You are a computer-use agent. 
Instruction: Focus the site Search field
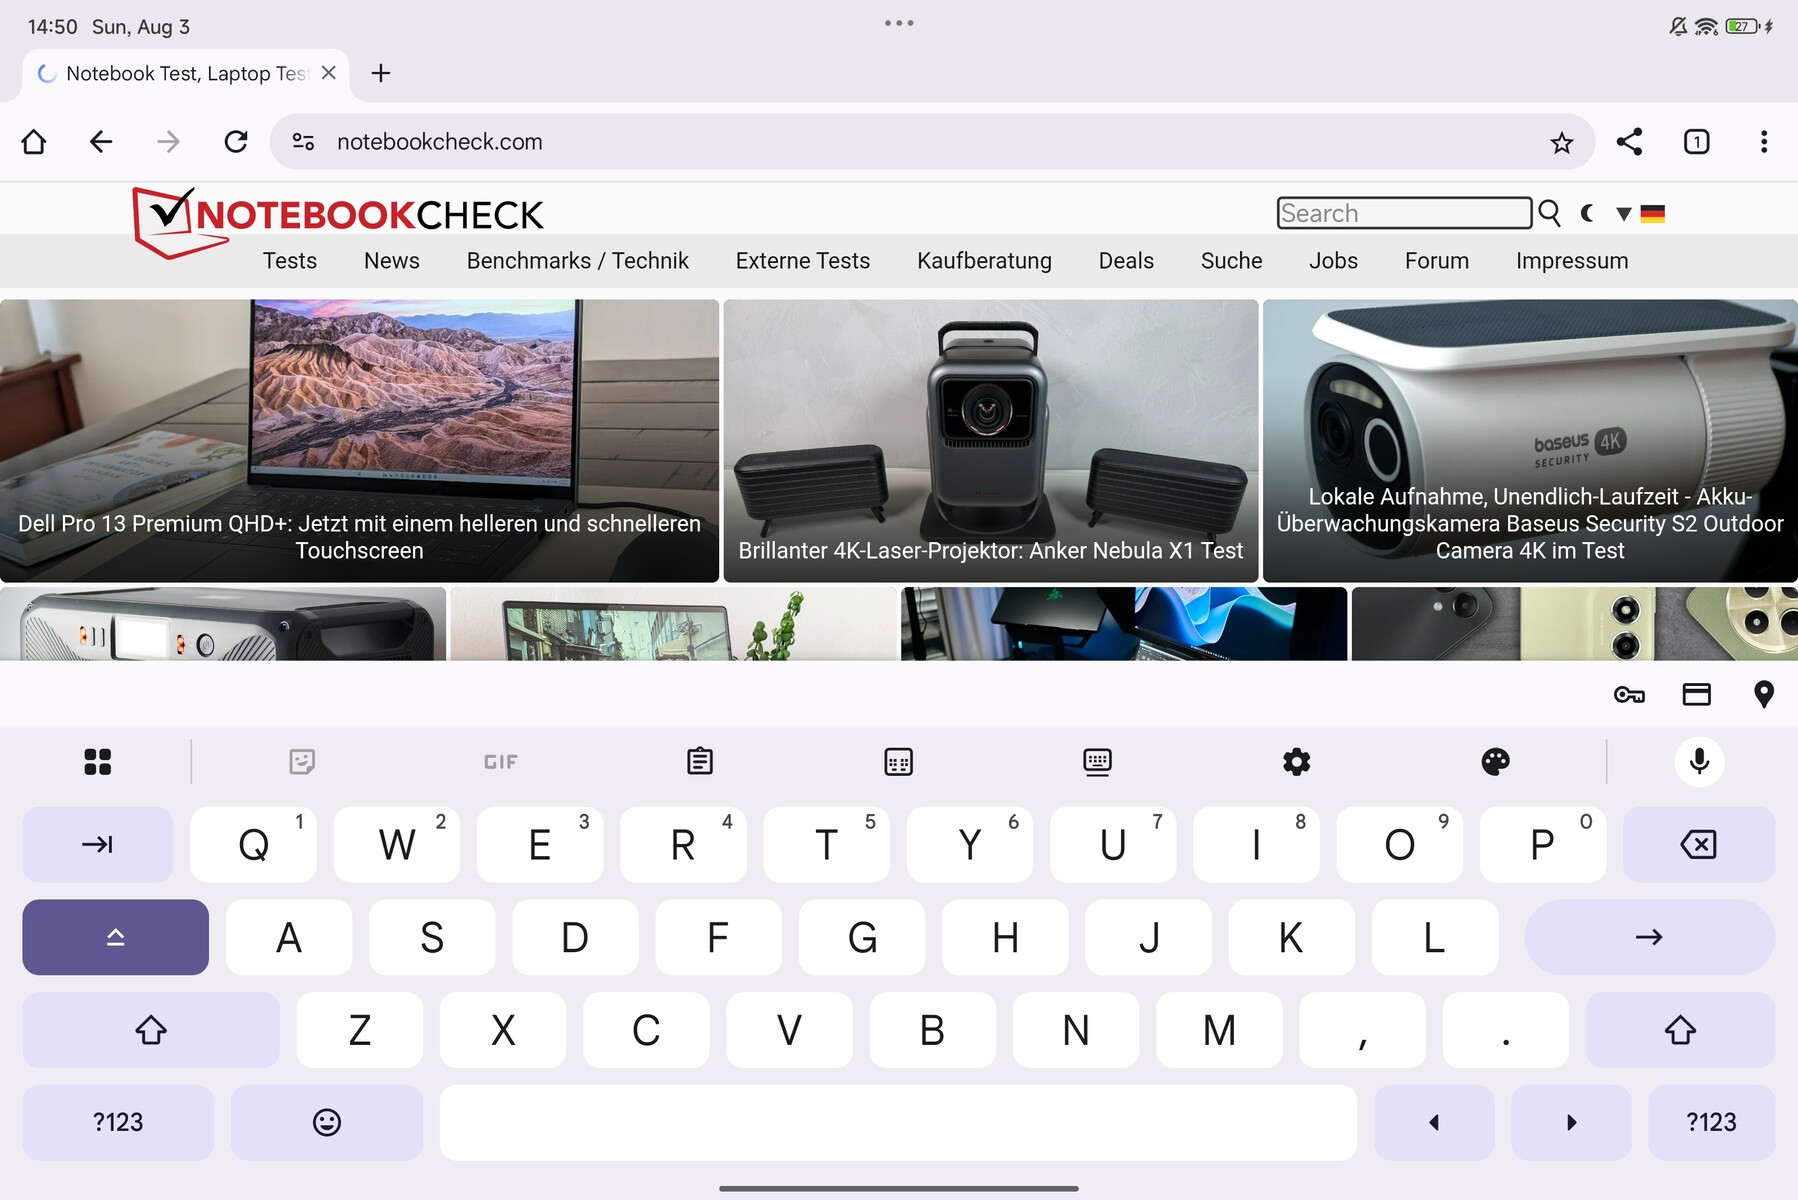(1404, 213)
